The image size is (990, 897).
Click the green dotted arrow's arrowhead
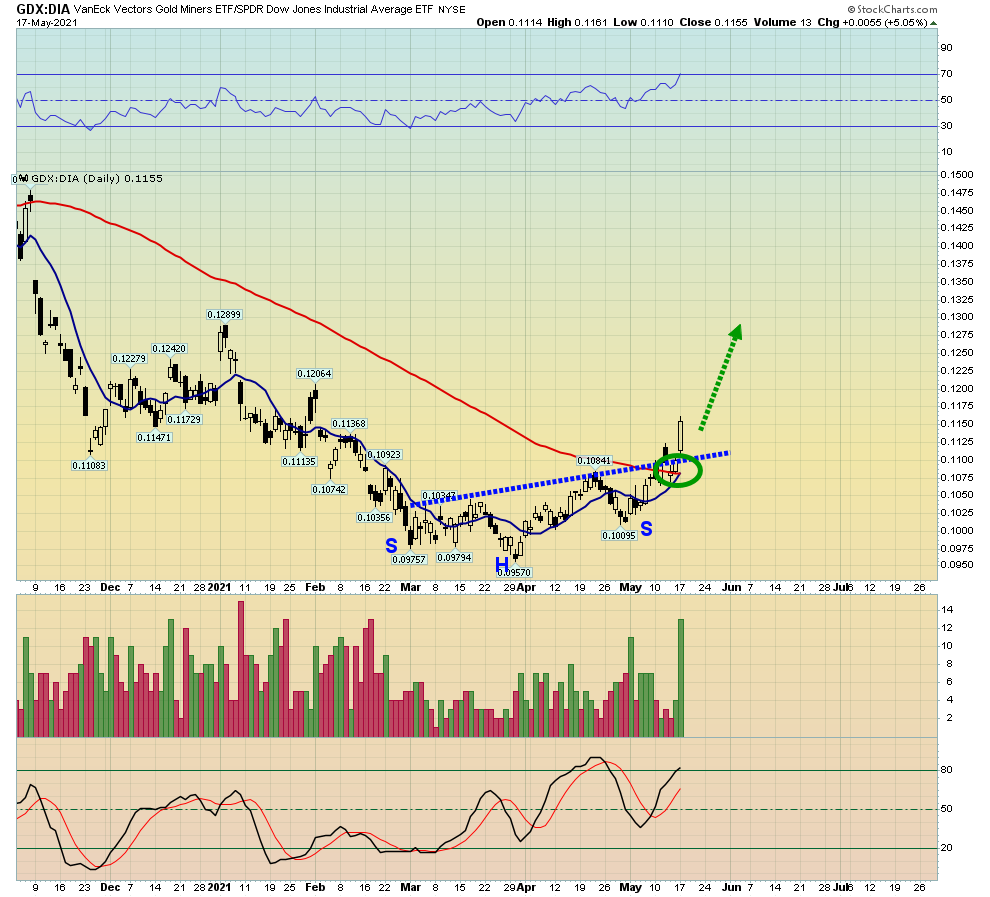click(x=737, y=332)
